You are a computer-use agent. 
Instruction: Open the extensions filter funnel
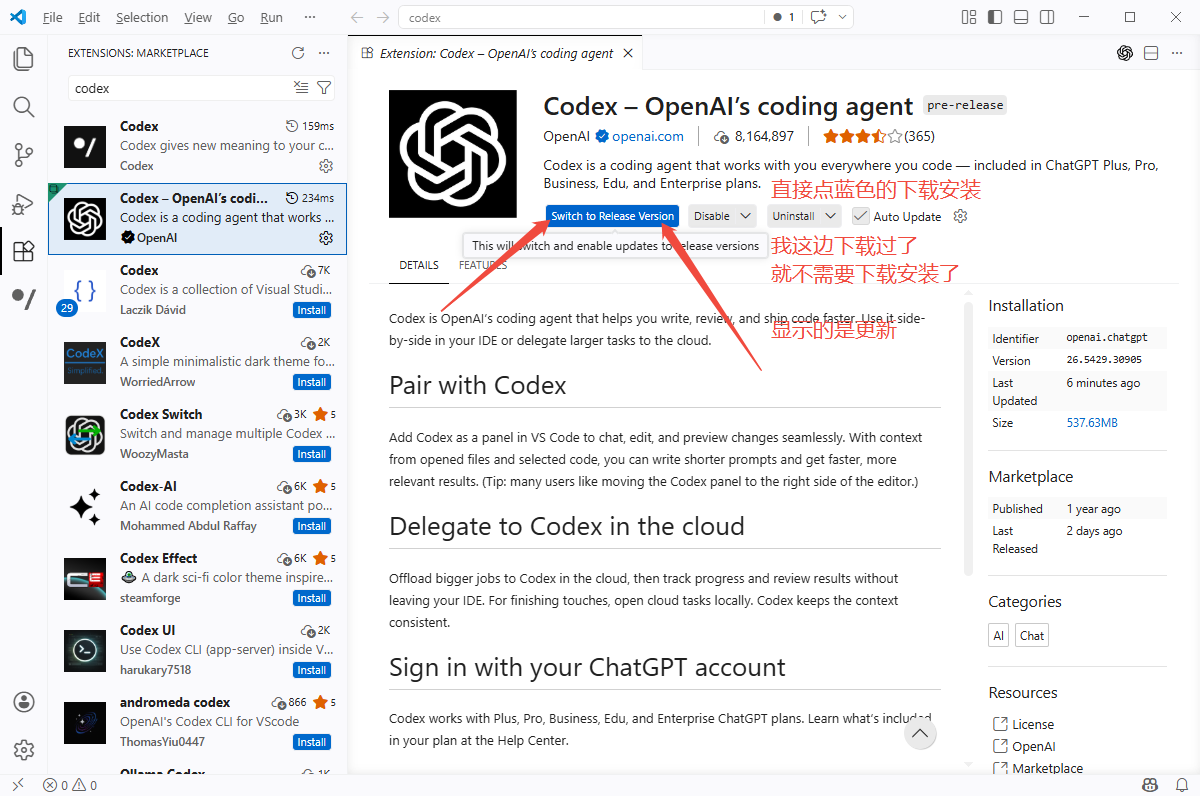coord(324,88)
